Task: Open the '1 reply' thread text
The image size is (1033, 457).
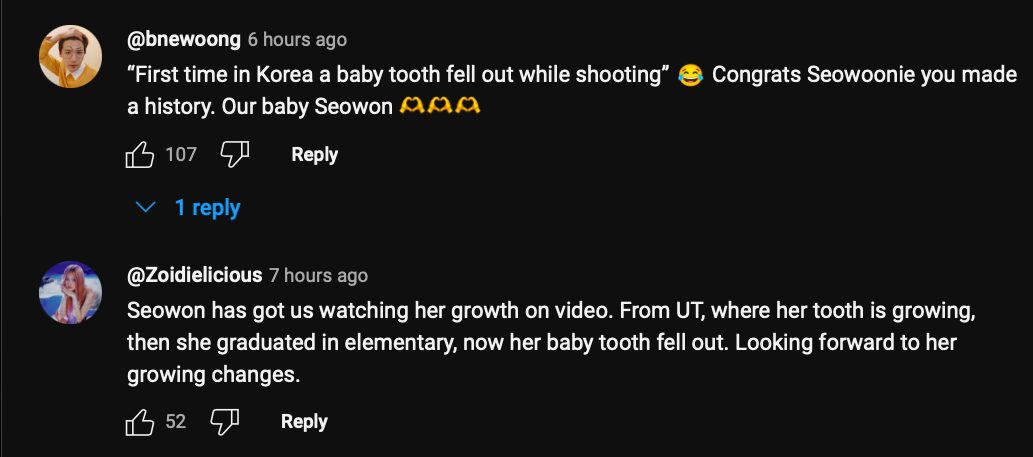Action: click(207, 207)
